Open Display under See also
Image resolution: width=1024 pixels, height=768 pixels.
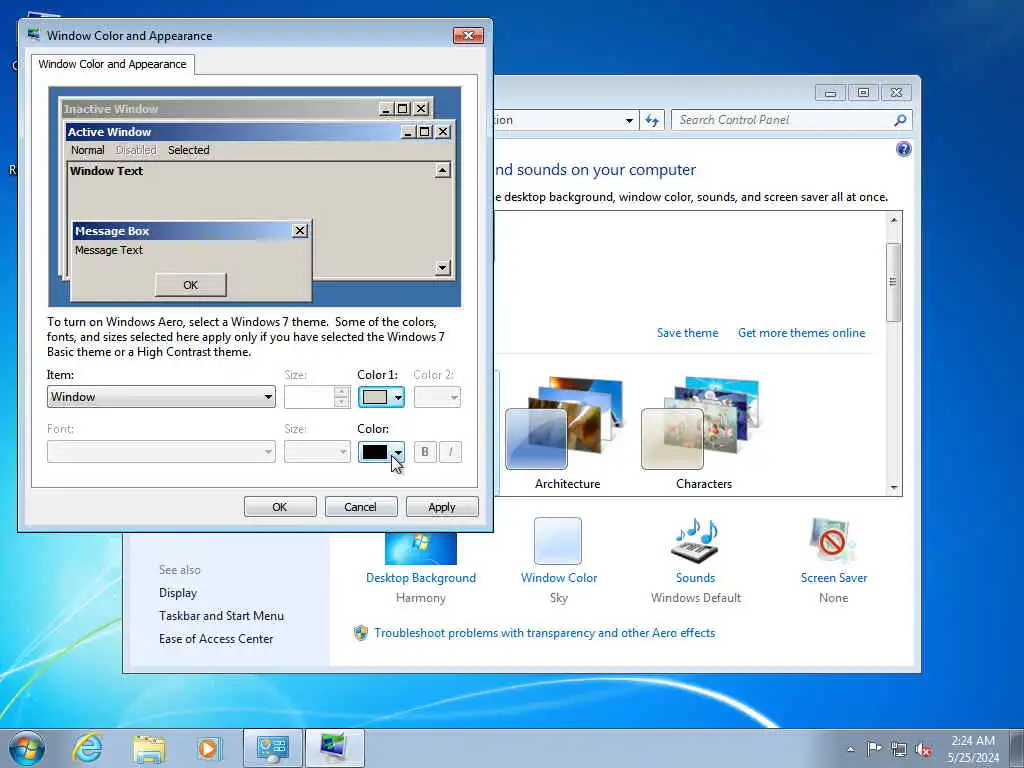point(178,593)
